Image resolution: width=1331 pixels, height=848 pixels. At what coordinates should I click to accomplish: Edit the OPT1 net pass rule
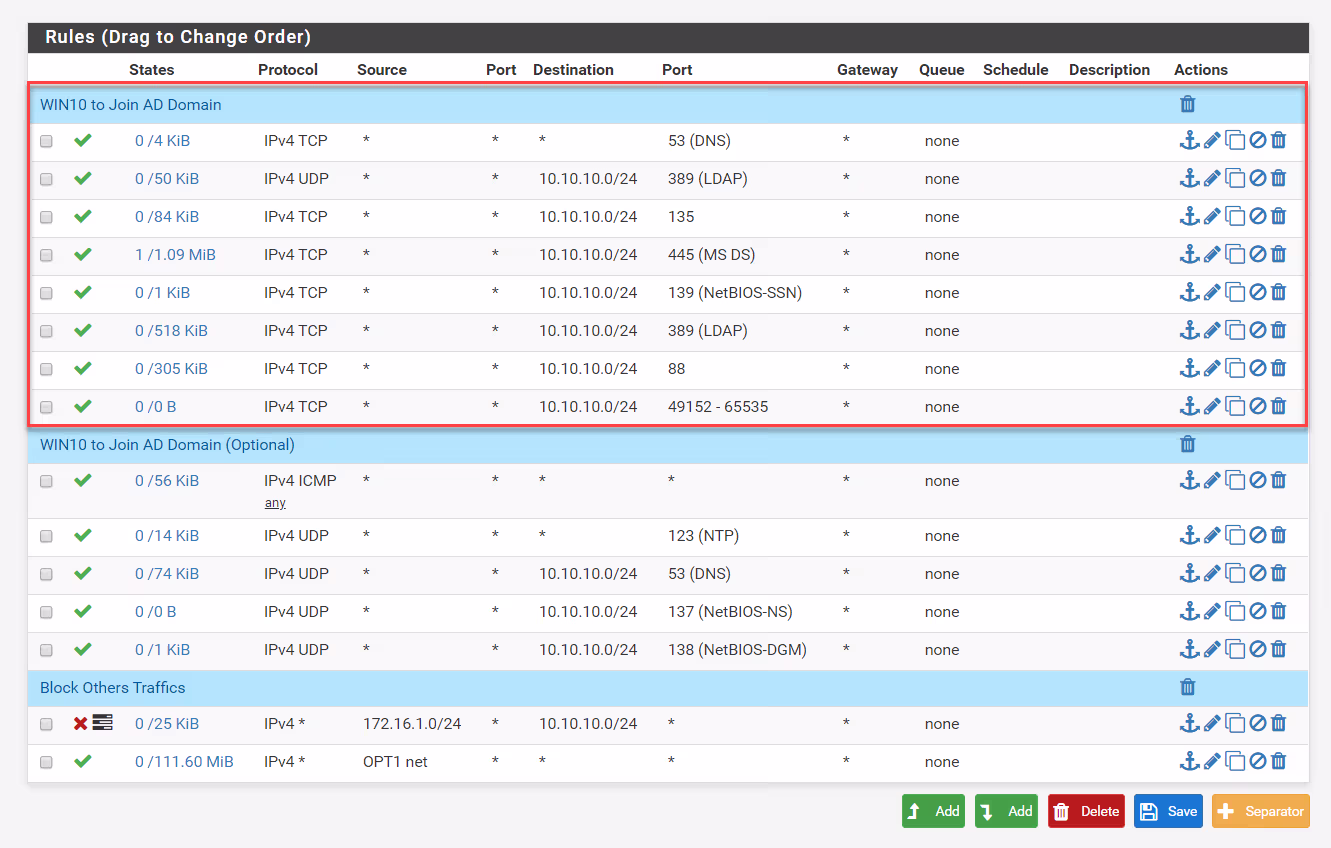pyautogui.click(x=1210, y=761)
